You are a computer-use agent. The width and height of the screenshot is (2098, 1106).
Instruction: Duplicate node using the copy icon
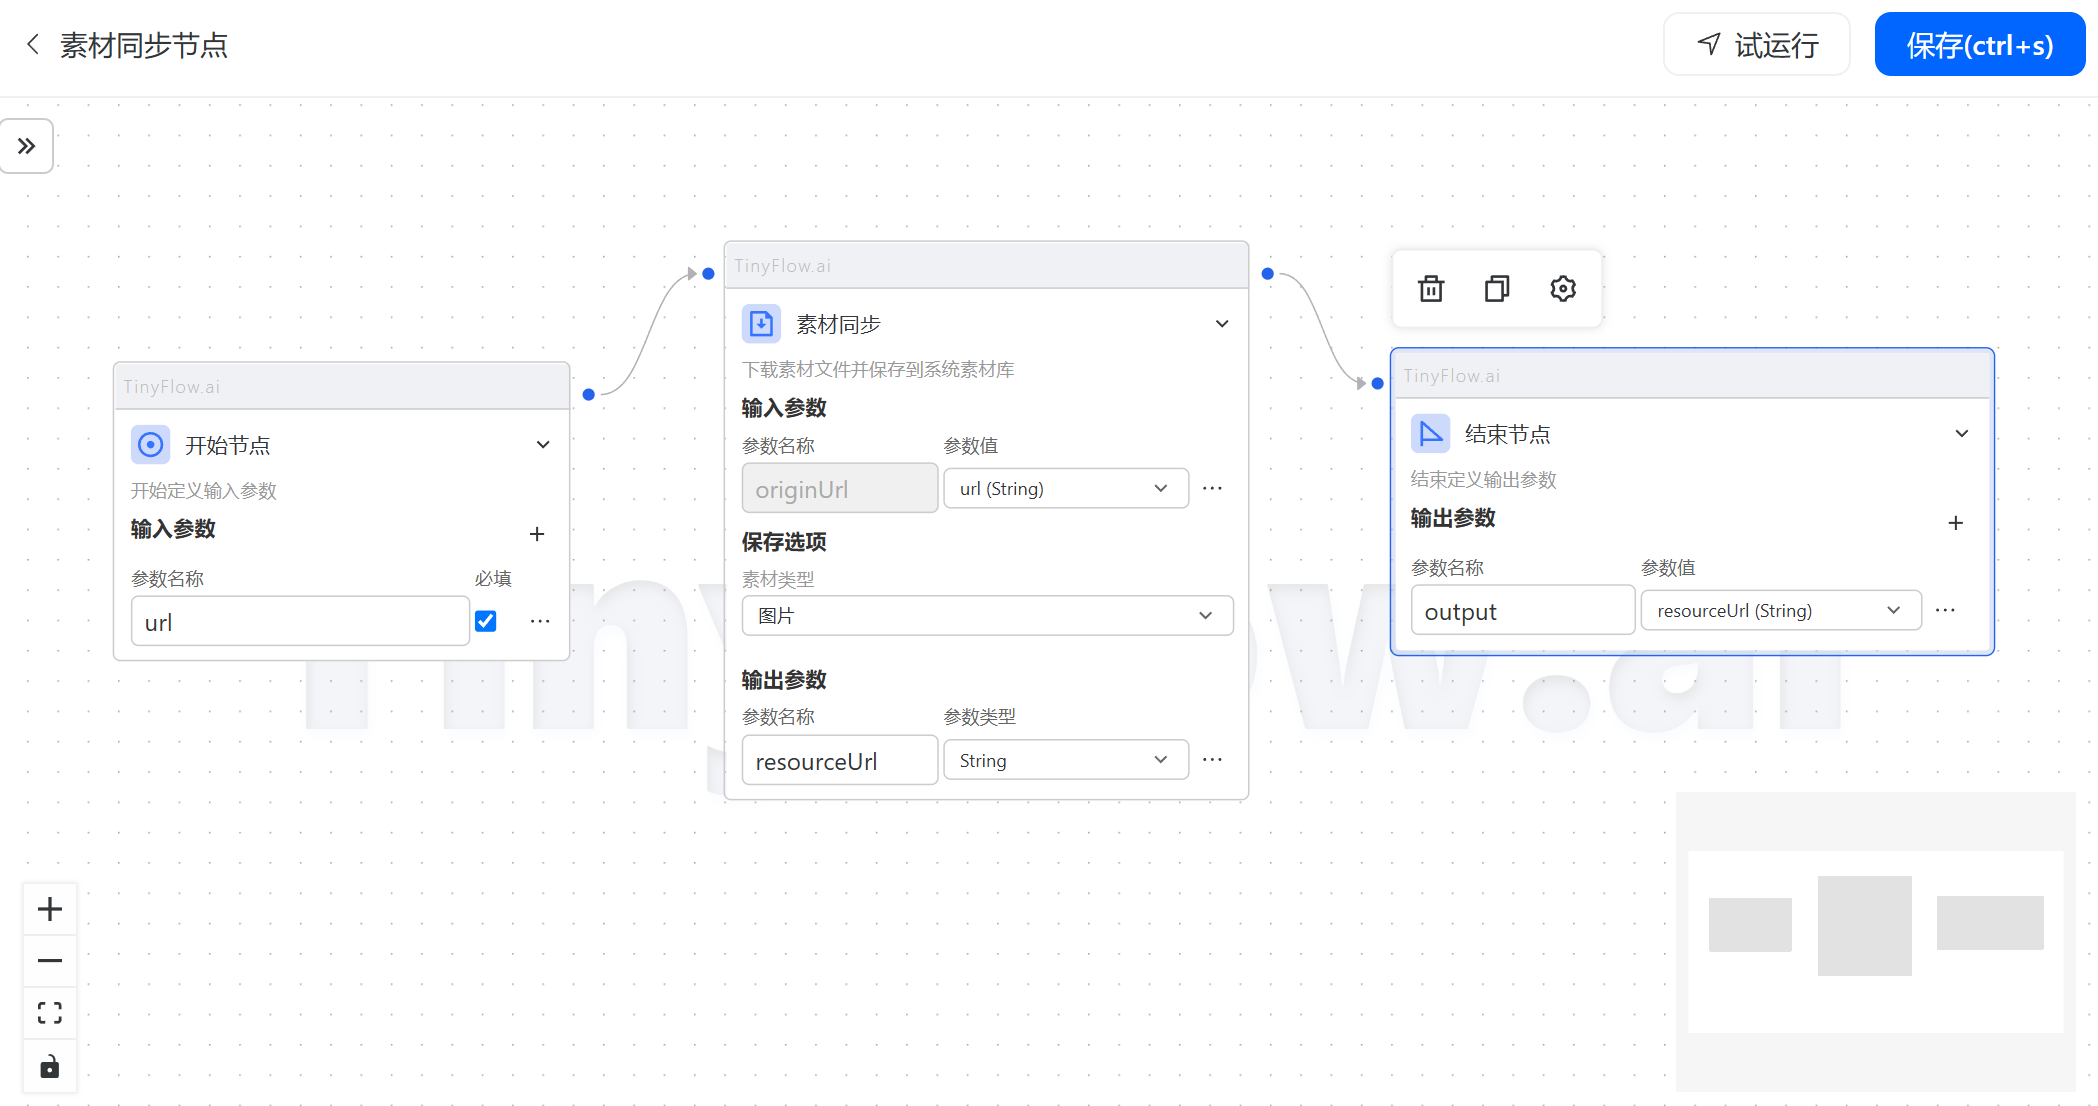(1497, 289)
